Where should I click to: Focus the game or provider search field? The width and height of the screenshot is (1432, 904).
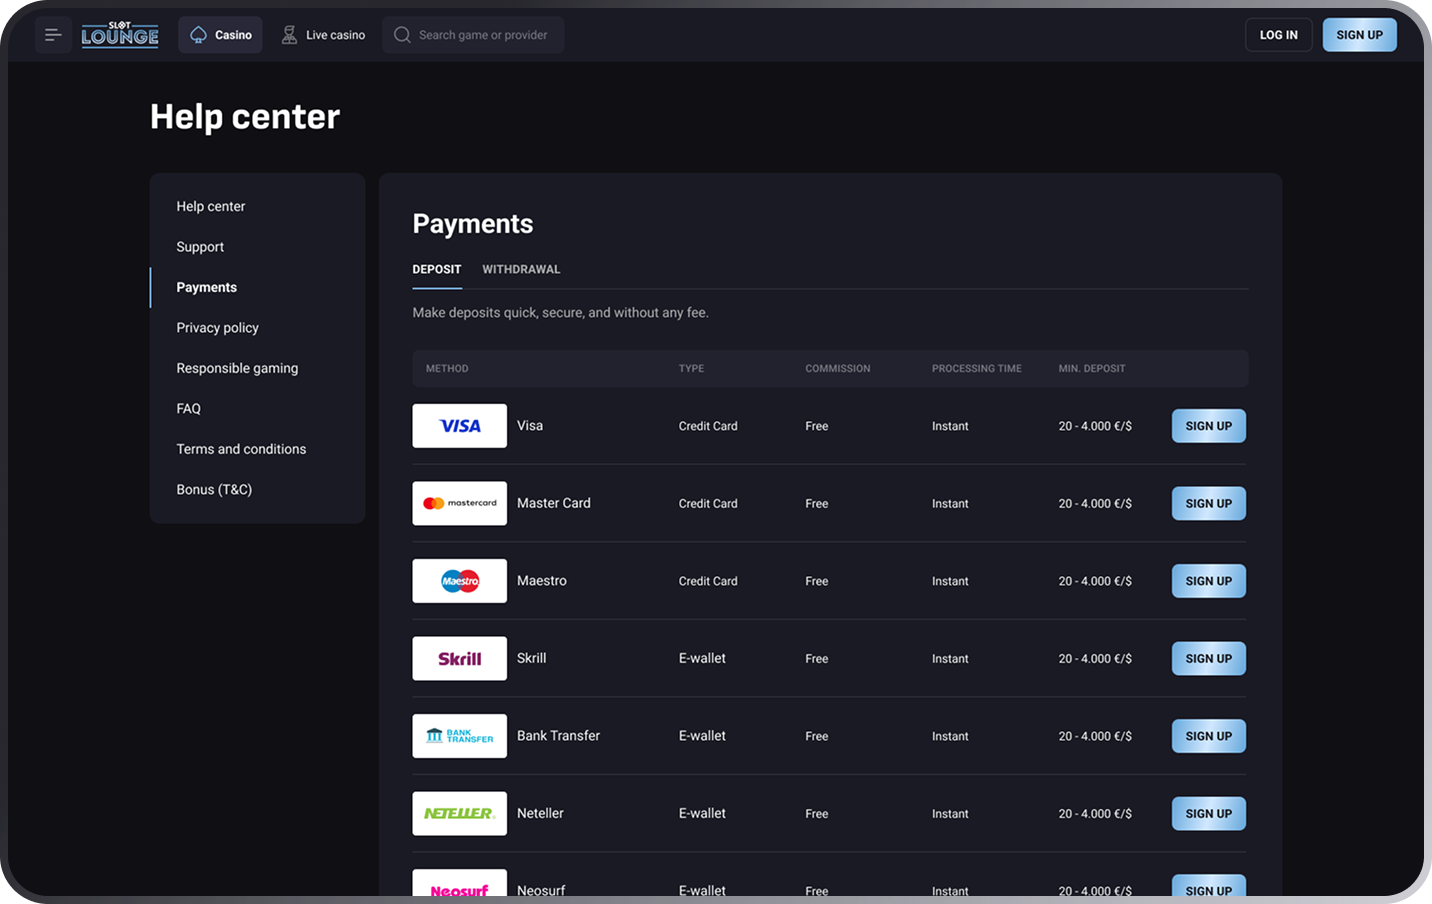coord(482,35)
